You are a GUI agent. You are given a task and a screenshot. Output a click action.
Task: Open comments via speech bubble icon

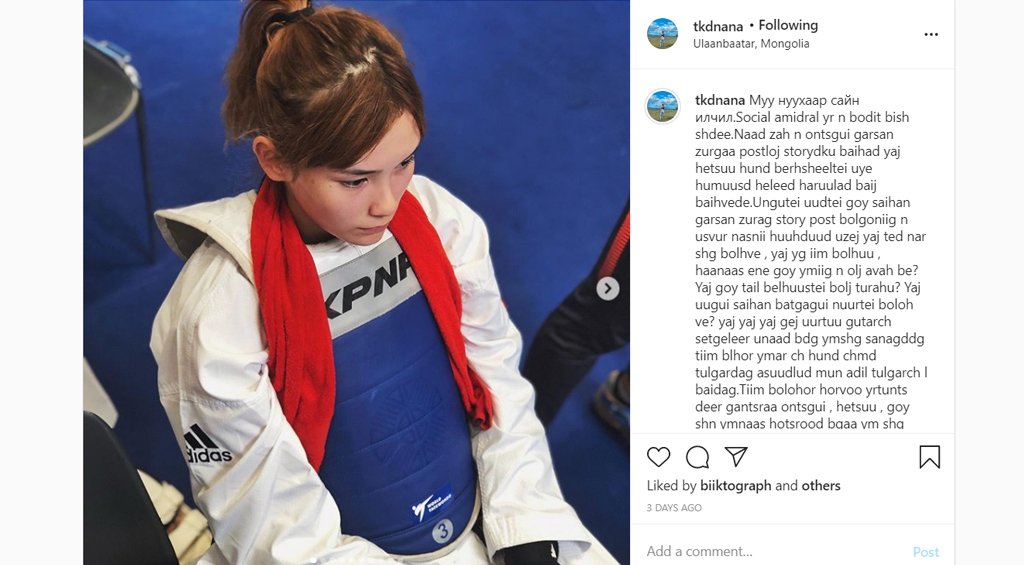pyautogui.click(x=697, y=457)
